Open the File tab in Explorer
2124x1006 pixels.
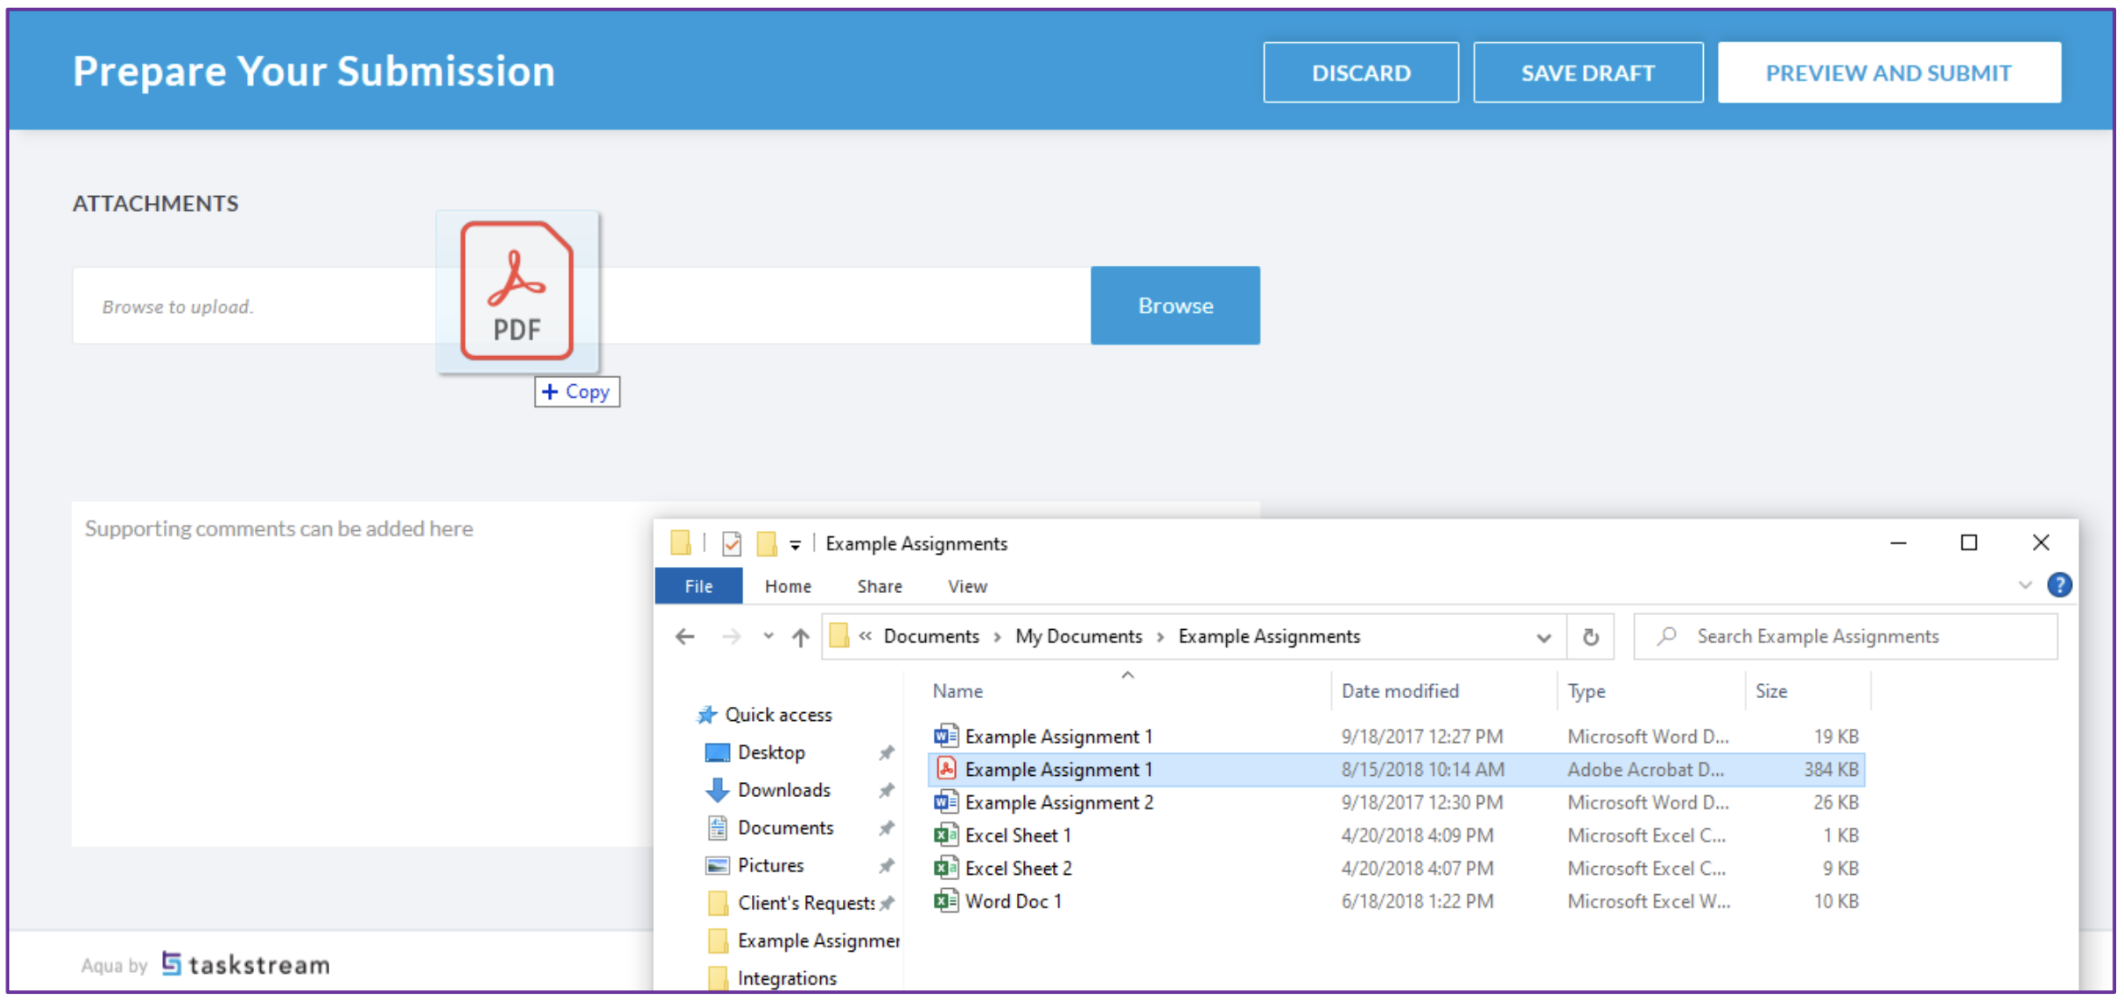tap(698, 586)
